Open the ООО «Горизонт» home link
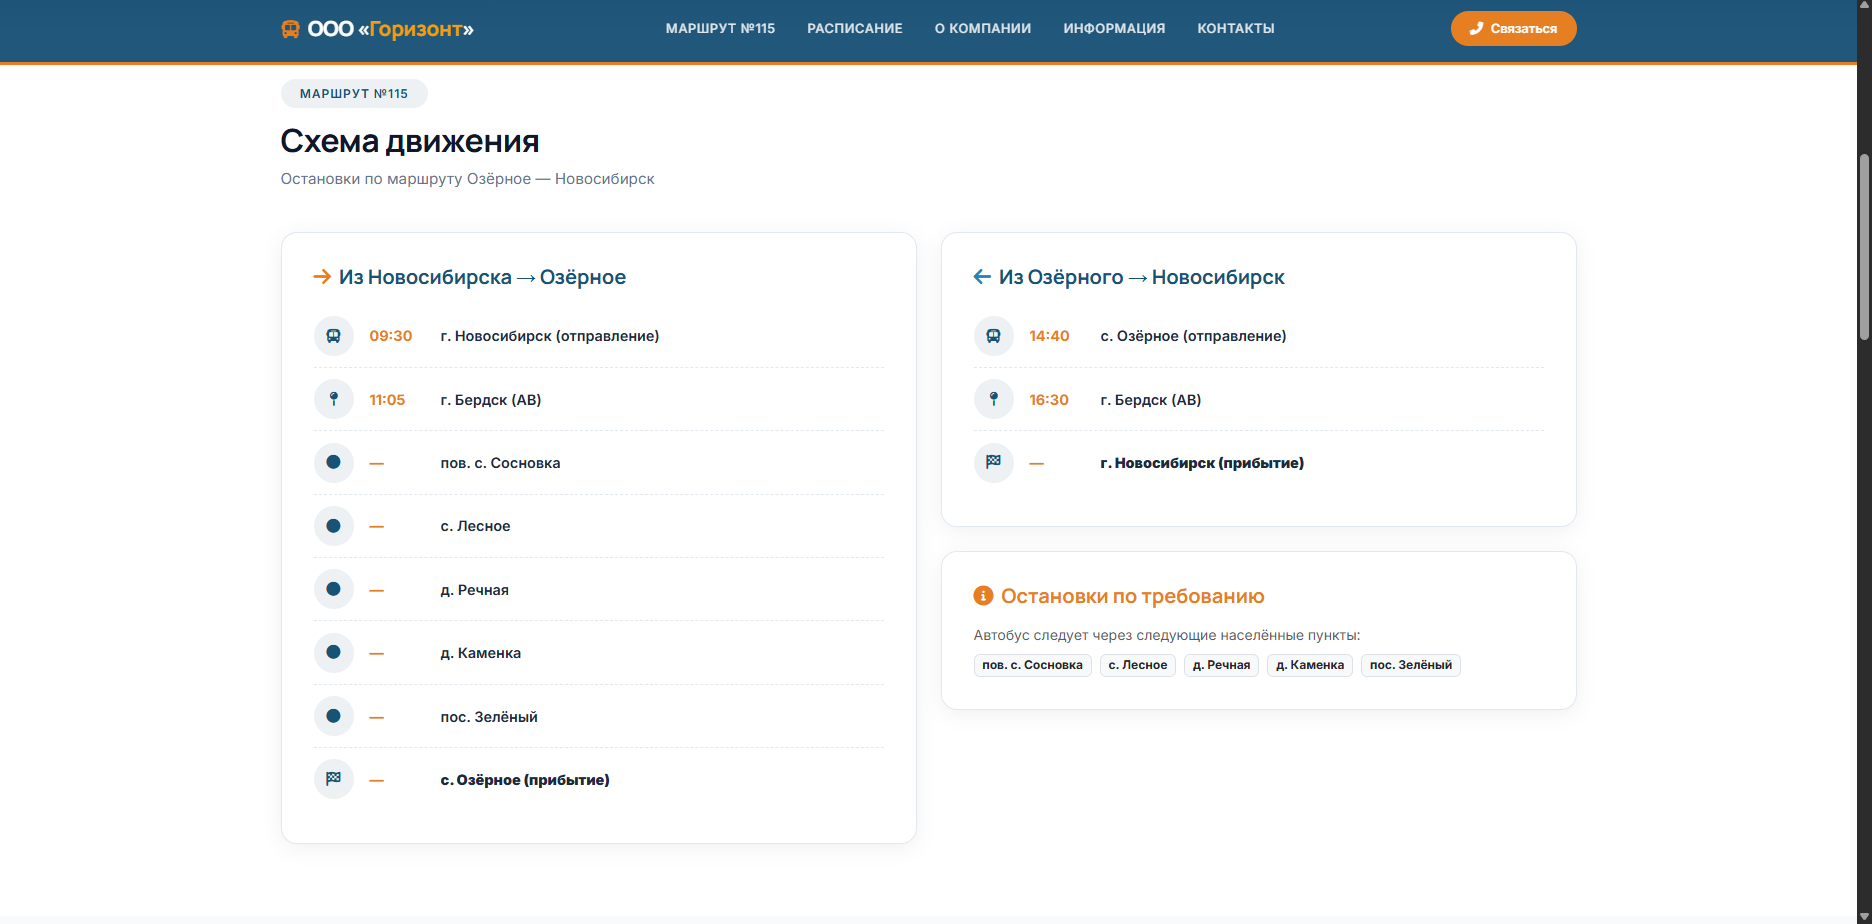Image resolution: width=1872 pixels, height=924 pixels. [377, 29]
